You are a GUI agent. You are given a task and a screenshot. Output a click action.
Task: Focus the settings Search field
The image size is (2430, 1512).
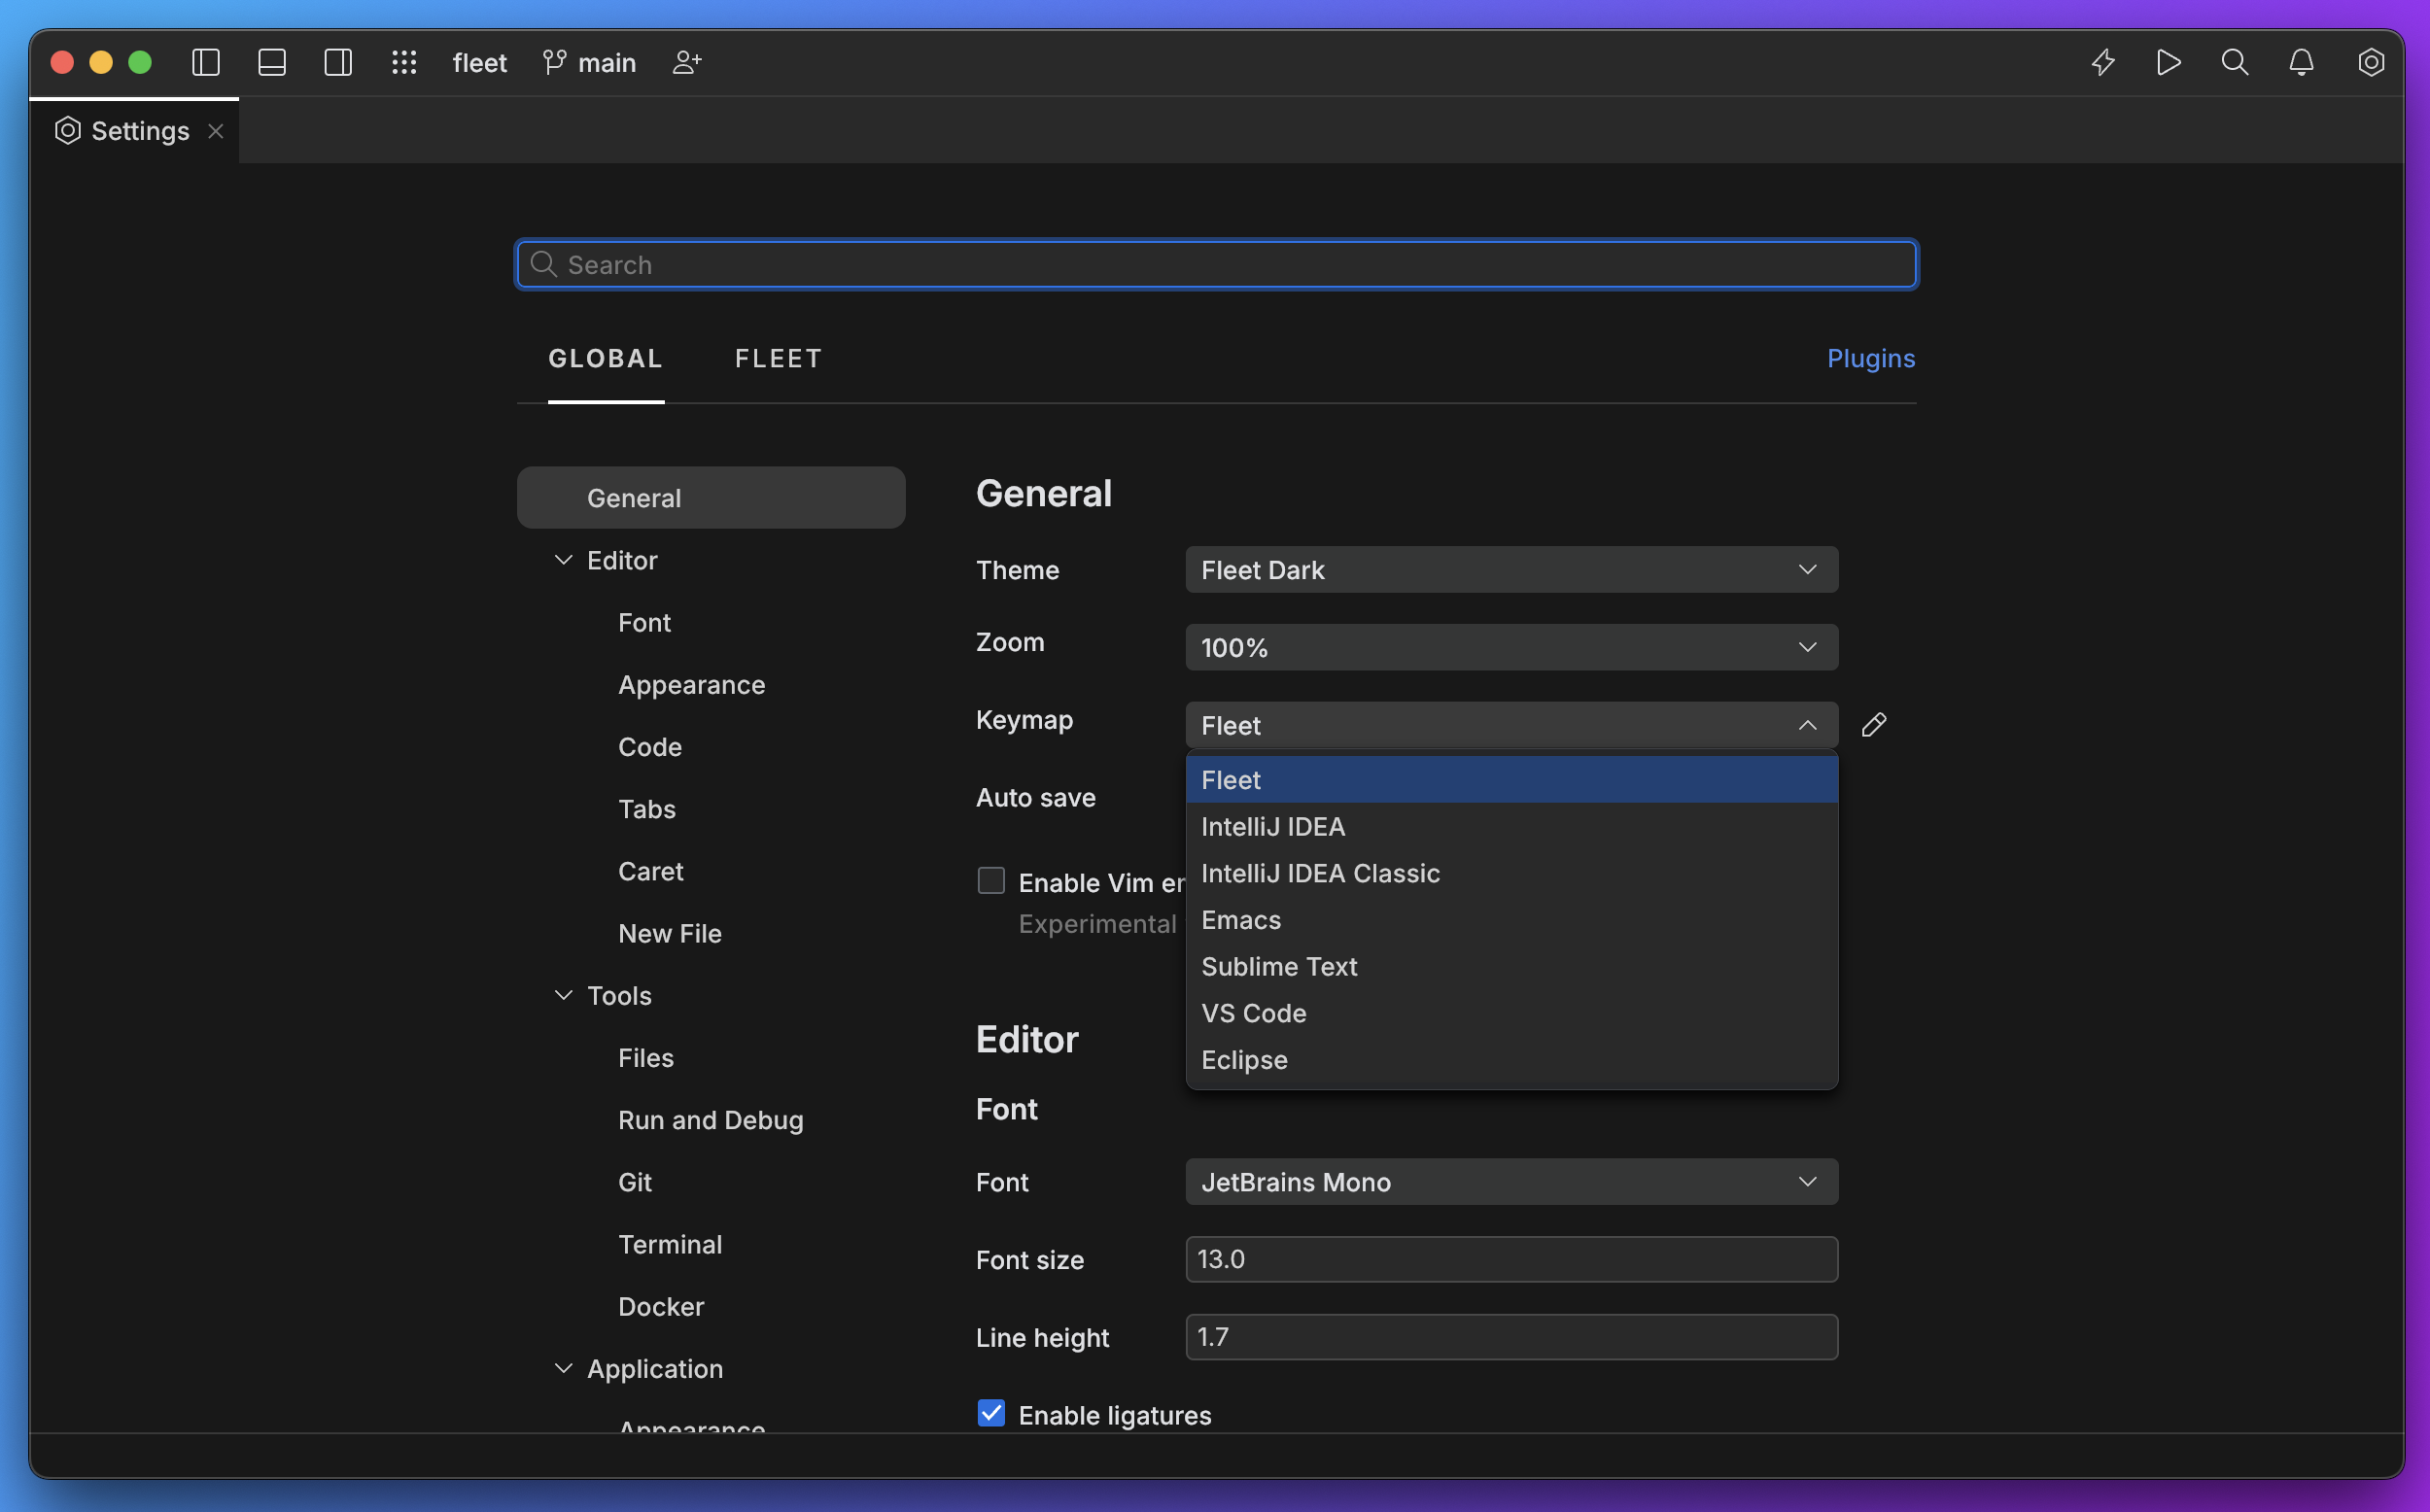click(x=1216, y=264)
